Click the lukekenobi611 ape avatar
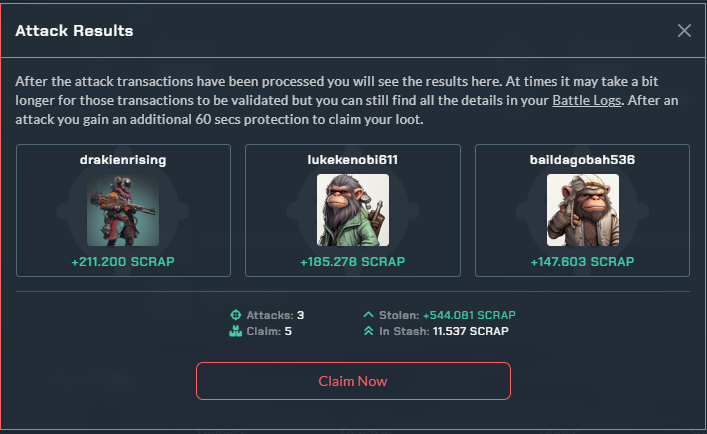 point(353,210)
